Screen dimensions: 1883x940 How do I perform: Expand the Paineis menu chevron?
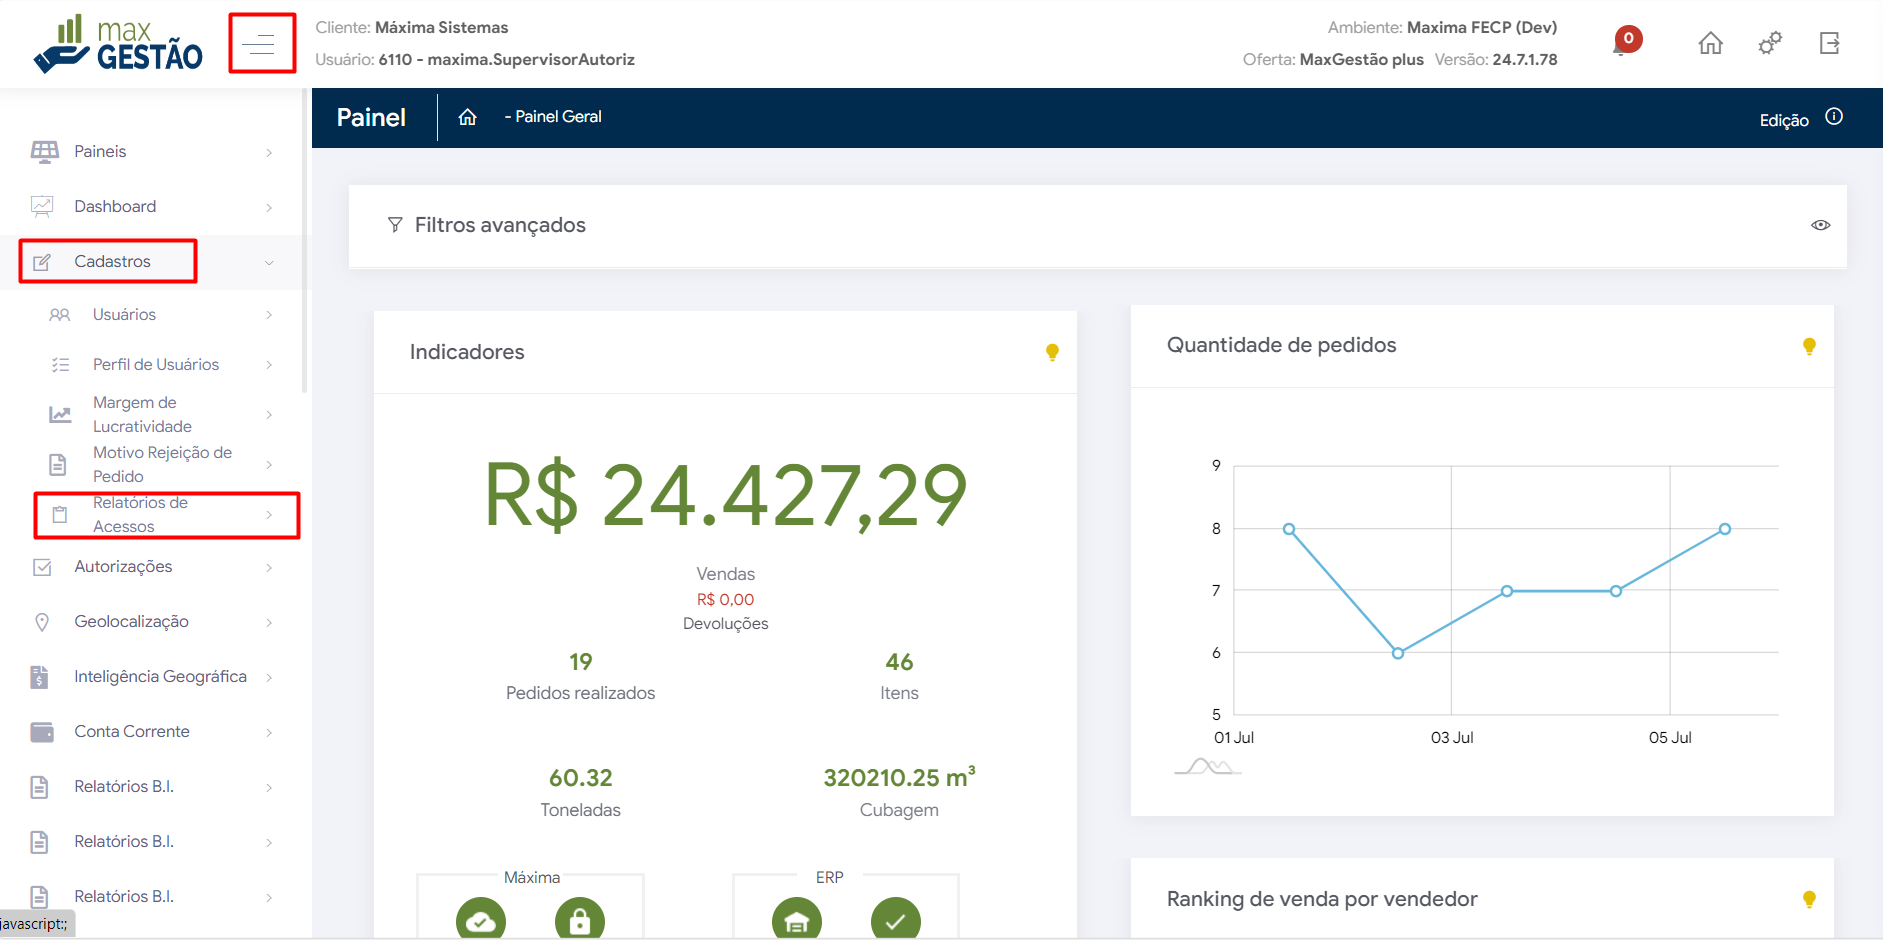(269, 152)
